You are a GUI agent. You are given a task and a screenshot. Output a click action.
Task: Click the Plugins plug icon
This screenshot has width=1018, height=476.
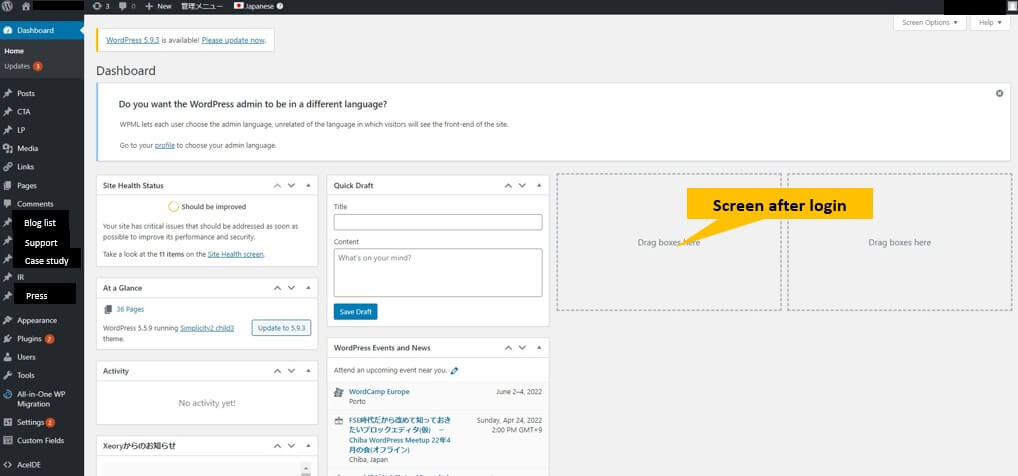coord(8,339)
